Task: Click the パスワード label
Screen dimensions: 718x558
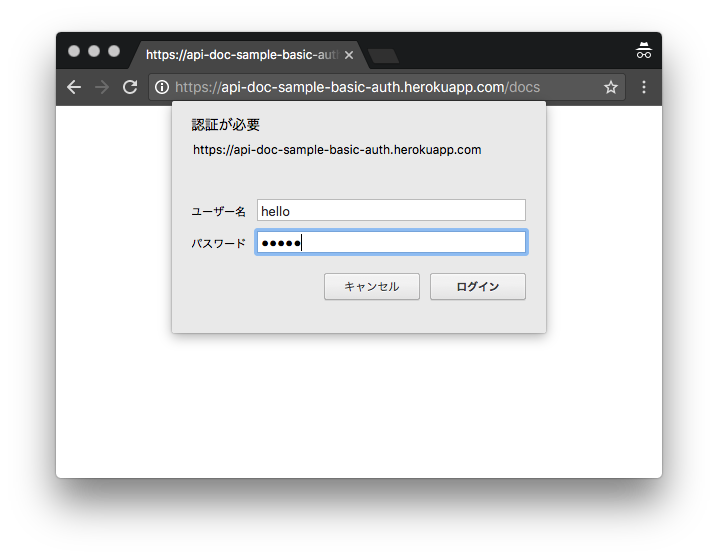Action: [218, 244]
